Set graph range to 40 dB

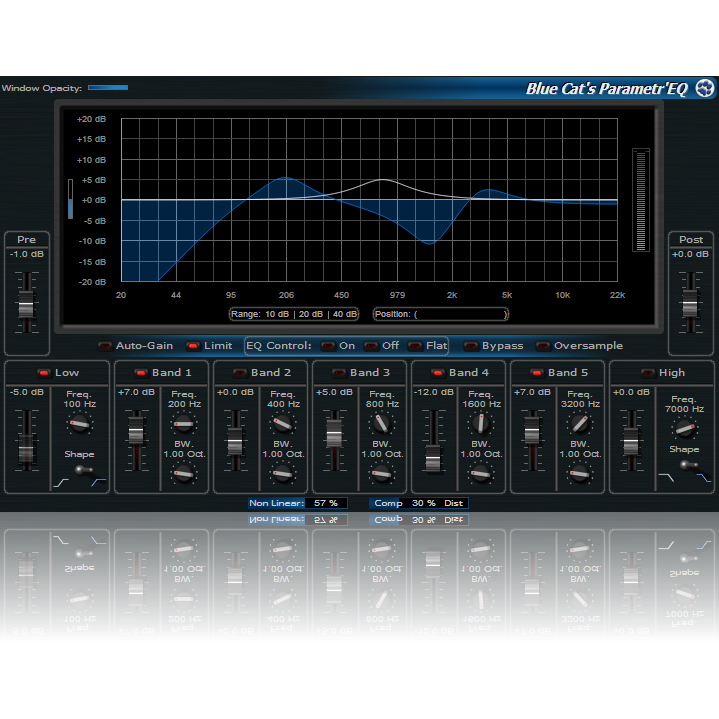click(345, 314)
